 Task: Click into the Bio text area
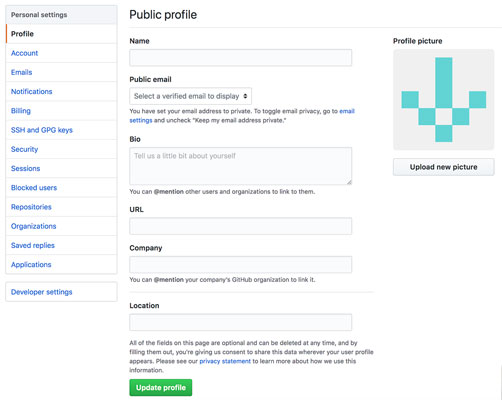coord(240,166)
